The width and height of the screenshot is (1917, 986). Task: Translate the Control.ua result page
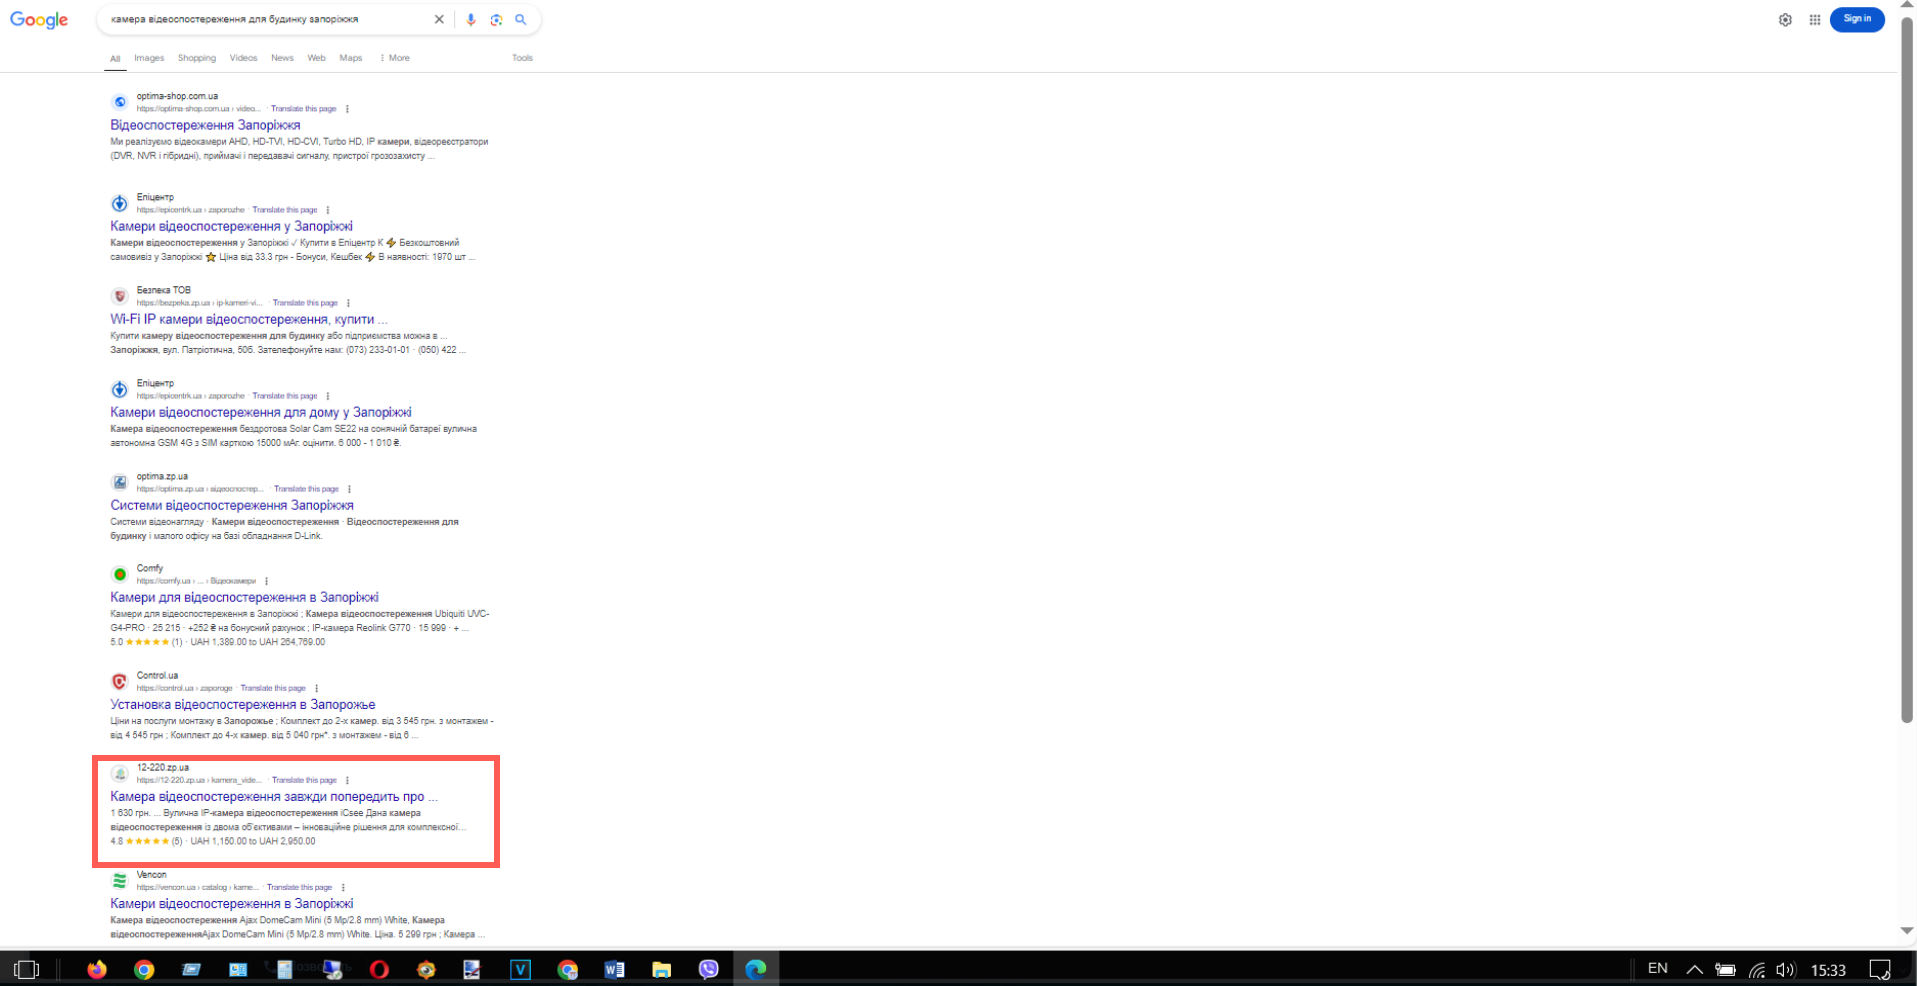coord(273,688)
